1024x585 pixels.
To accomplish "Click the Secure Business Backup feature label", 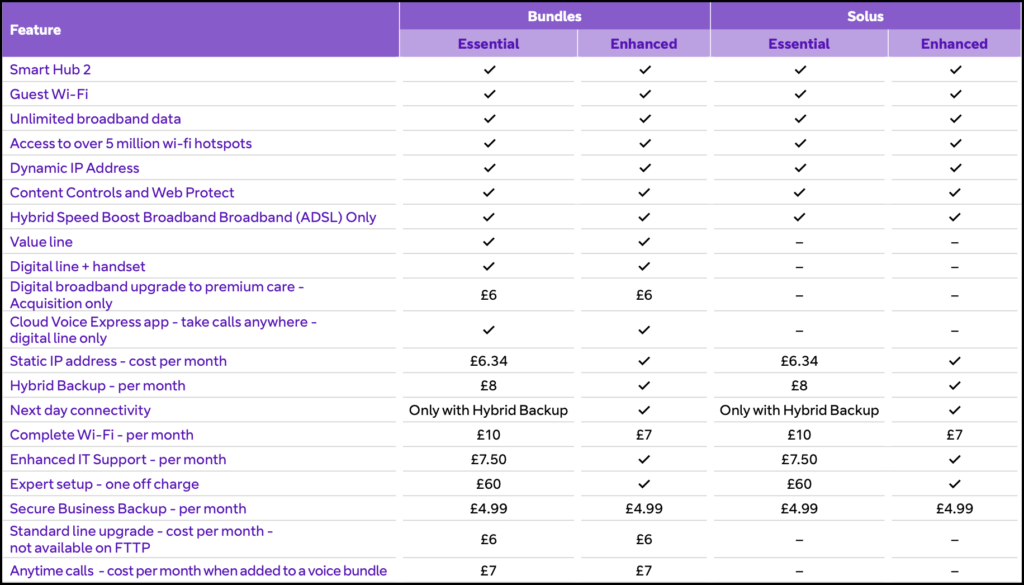I will point(128,508).
